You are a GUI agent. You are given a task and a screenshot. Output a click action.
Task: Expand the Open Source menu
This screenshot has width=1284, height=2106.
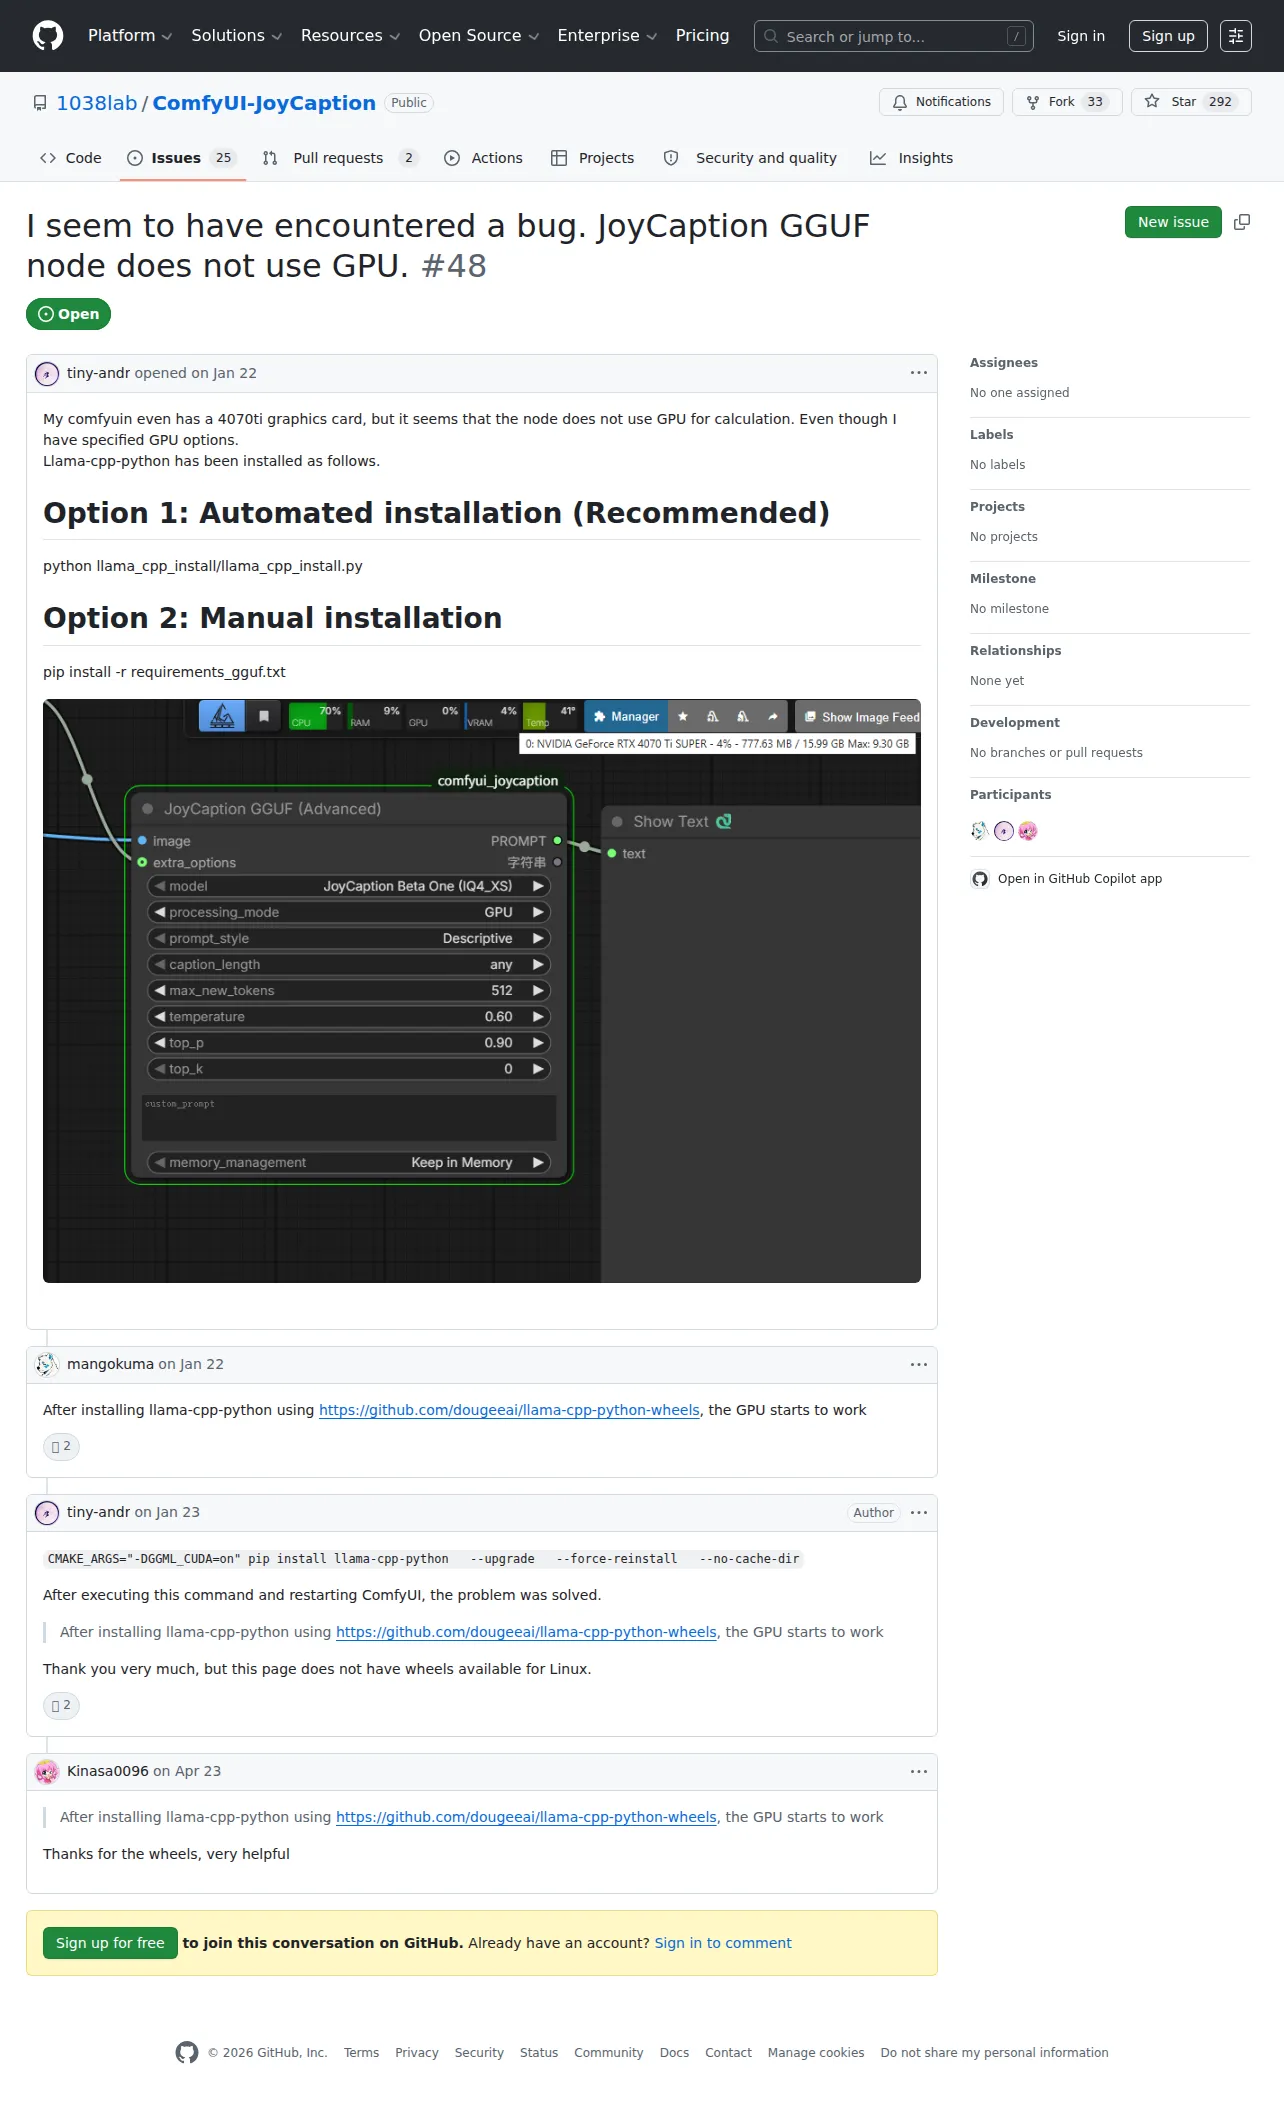point(479,36)
